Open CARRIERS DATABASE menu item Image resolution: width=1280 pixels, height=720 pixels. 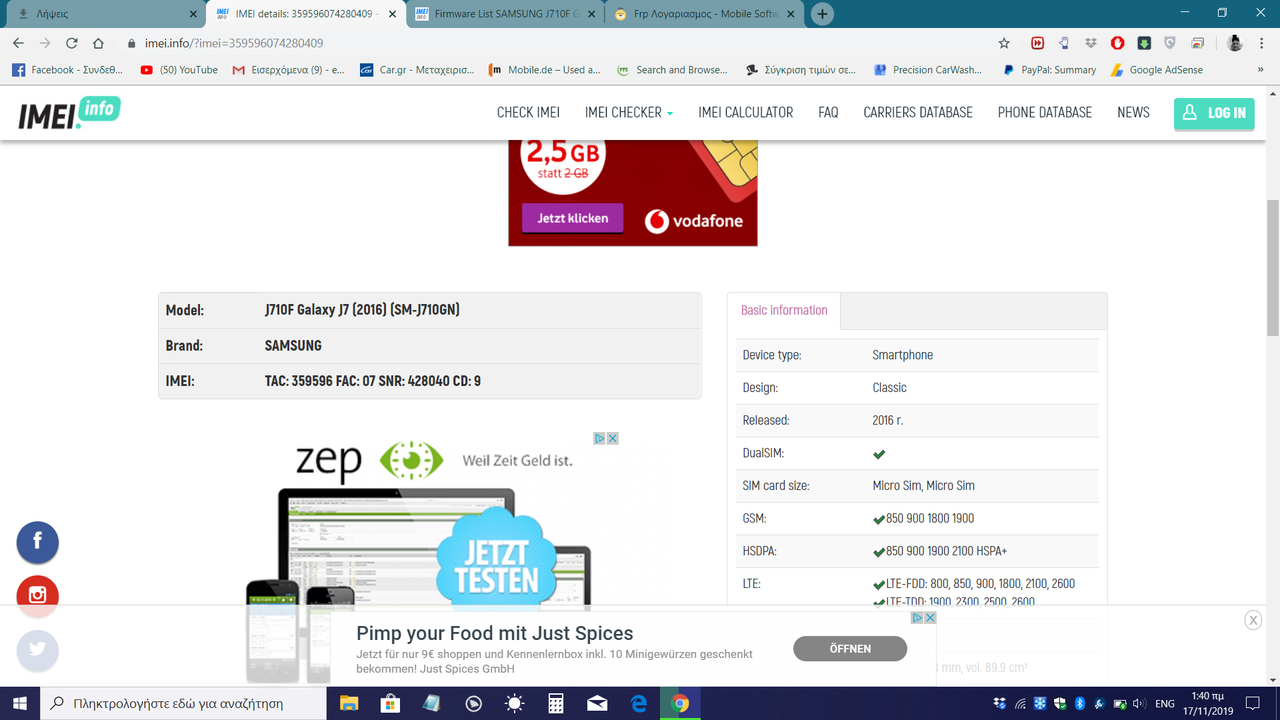click(918, 112)
